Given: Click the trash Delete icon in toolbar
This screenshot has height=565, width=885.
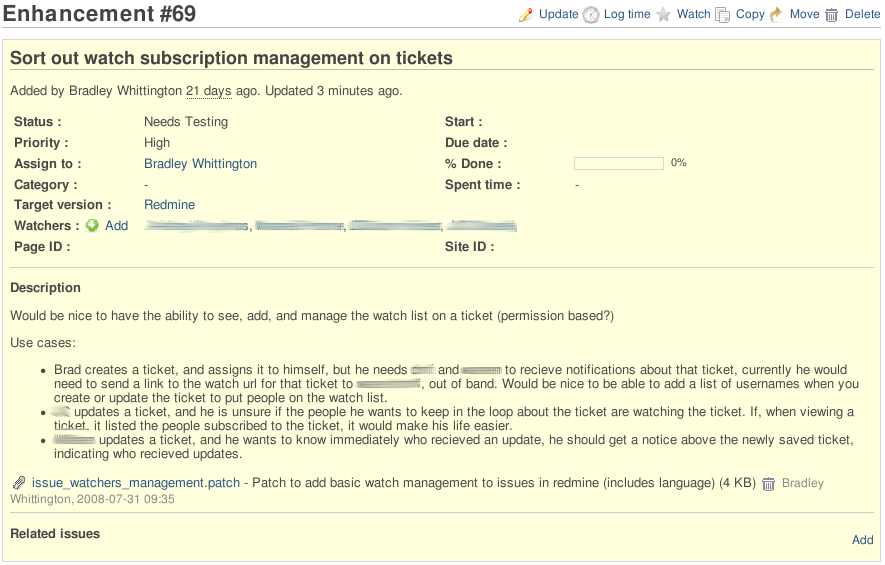Looking at the screenshot, I should [x=831, y=15].
